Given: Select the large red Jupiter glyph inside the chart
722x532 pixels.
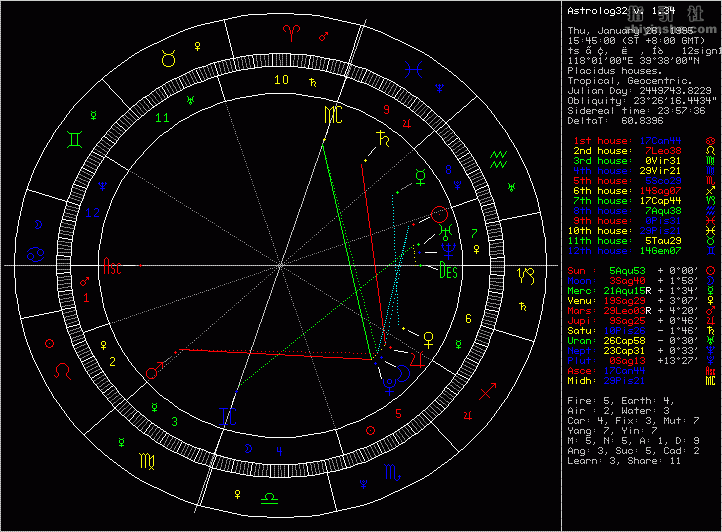Looking at the screenshot, I should (417, 359).
